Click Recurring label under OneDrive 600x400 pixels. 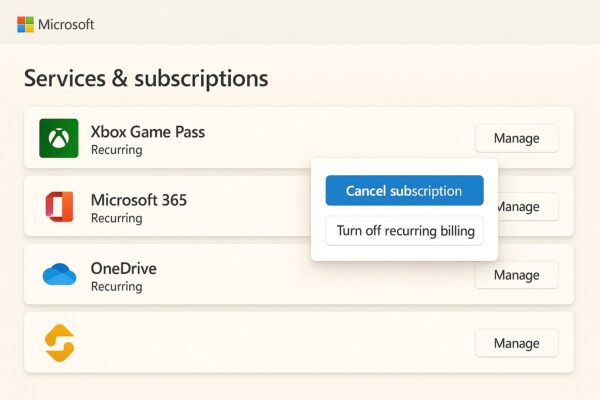(117, 286)
